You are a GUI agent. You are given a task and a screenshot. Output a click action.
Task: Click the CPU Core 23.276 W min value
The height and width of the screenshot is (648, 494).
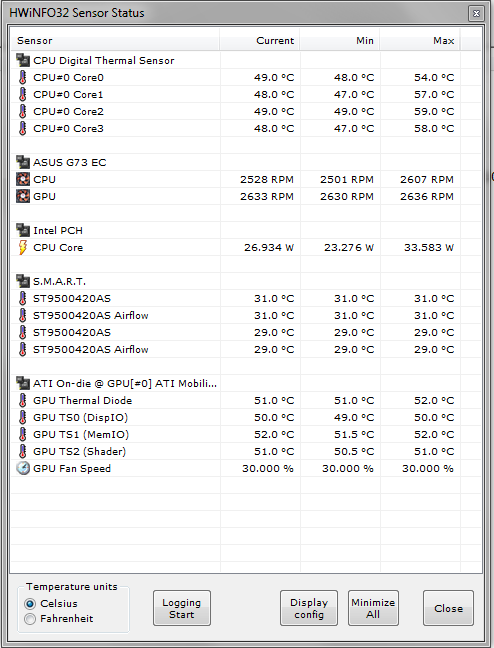[349, 248]
